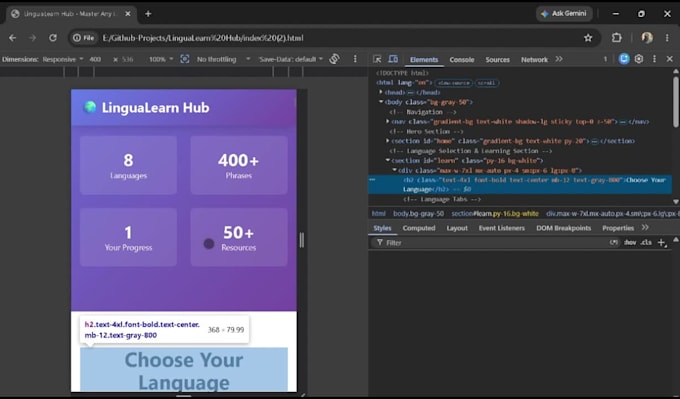Click the address bar URL
Image resolution: width=680 pixels, height=399 pixels.
click(203, 38)
